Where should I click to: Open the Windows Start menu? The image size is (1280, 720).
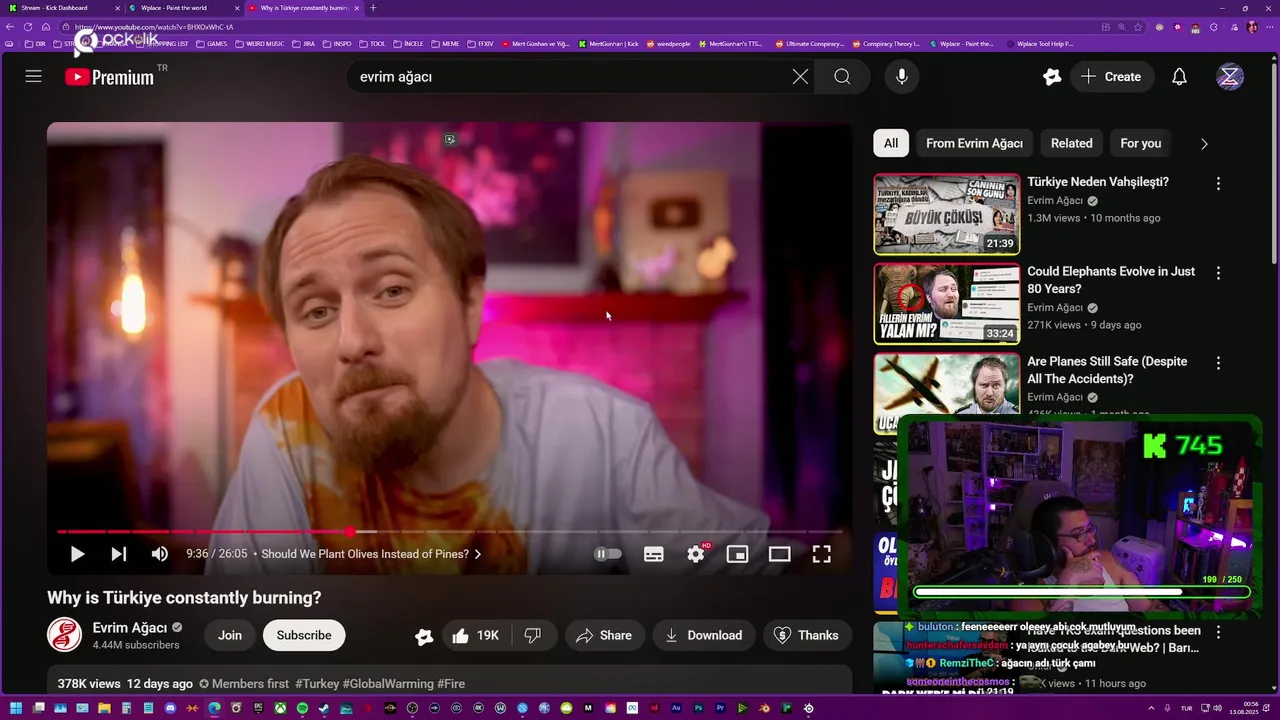point(16,708)
